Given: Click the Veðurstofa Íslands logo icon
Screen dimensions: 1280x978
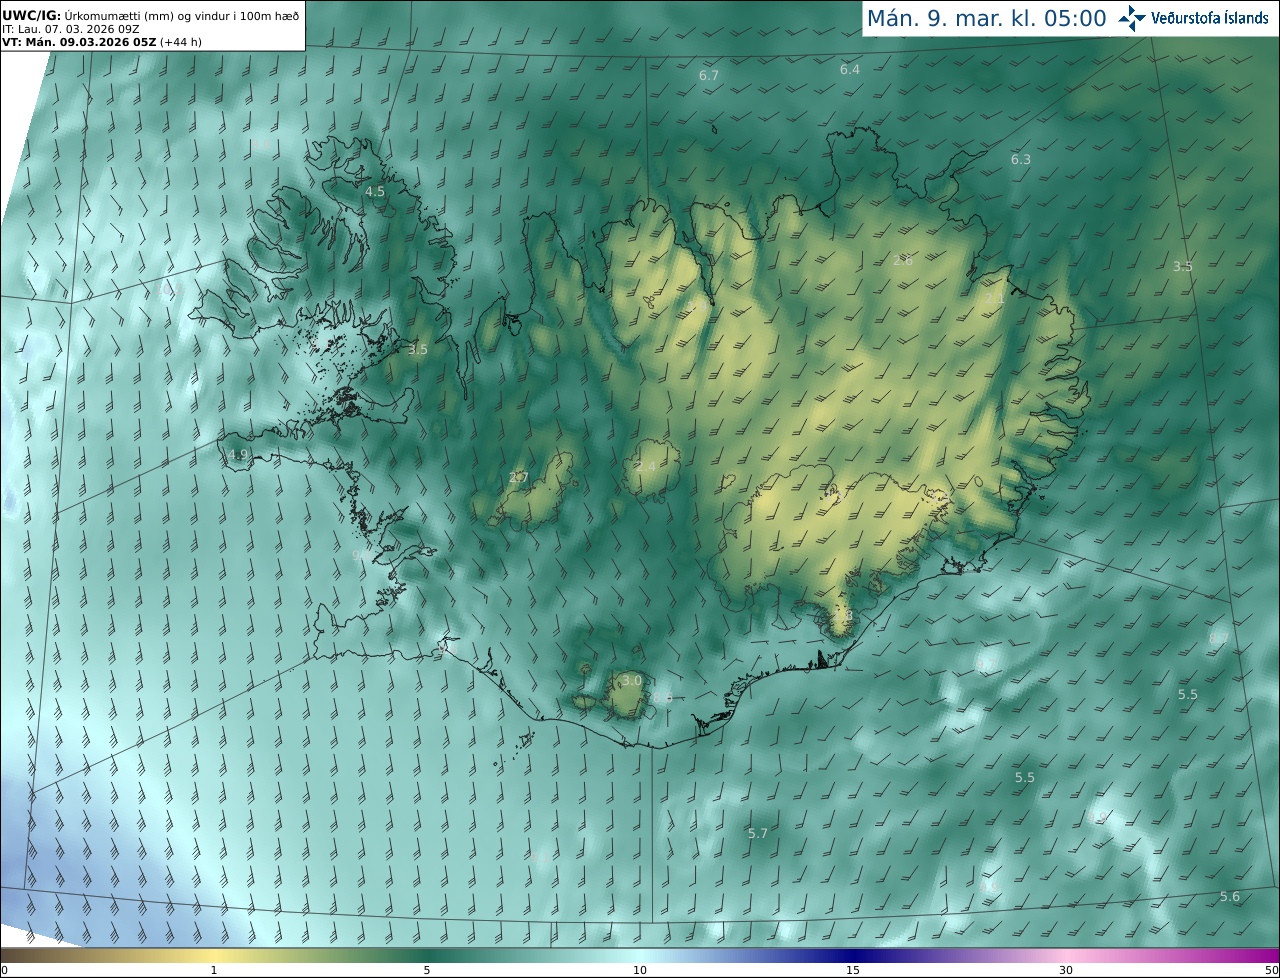Looking at the screenshot, I should click(x=1132, y=18).
